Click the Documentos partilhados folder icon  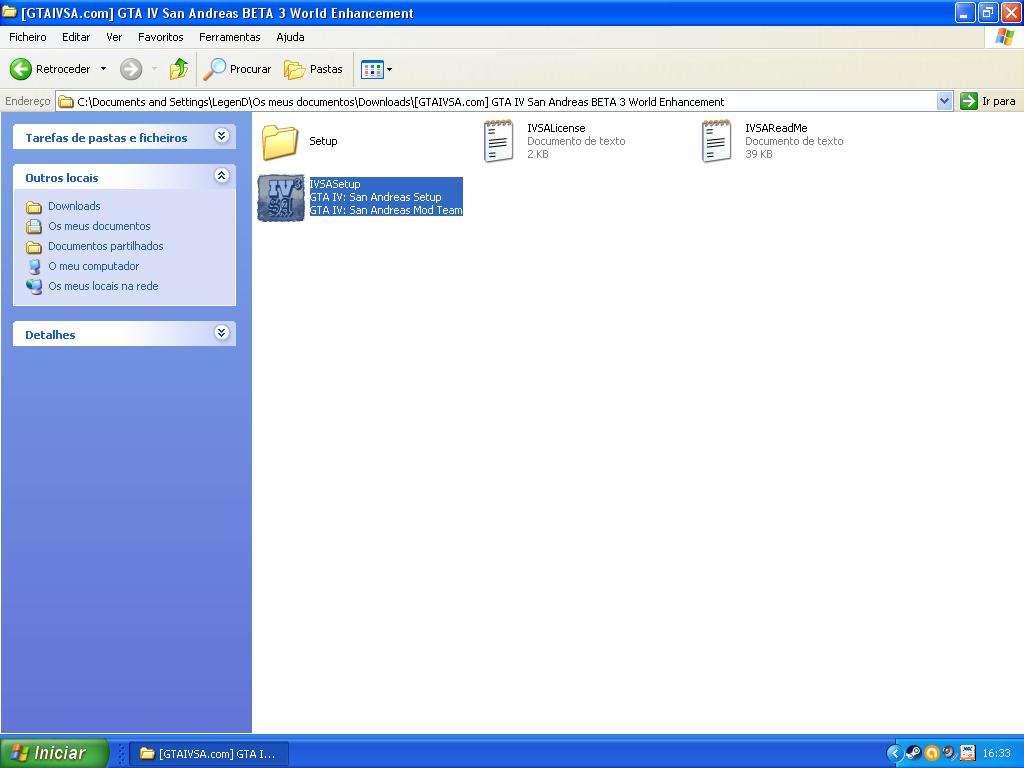tap(34, 247)
